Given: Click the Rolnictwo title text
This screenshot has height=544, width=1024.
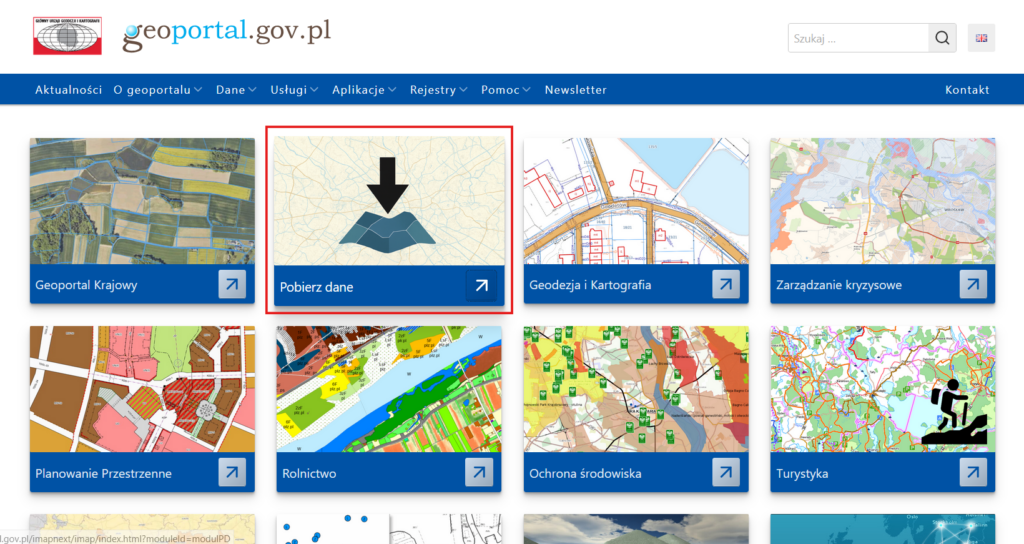Looking at the screenshot, I should tap(310, 473).
